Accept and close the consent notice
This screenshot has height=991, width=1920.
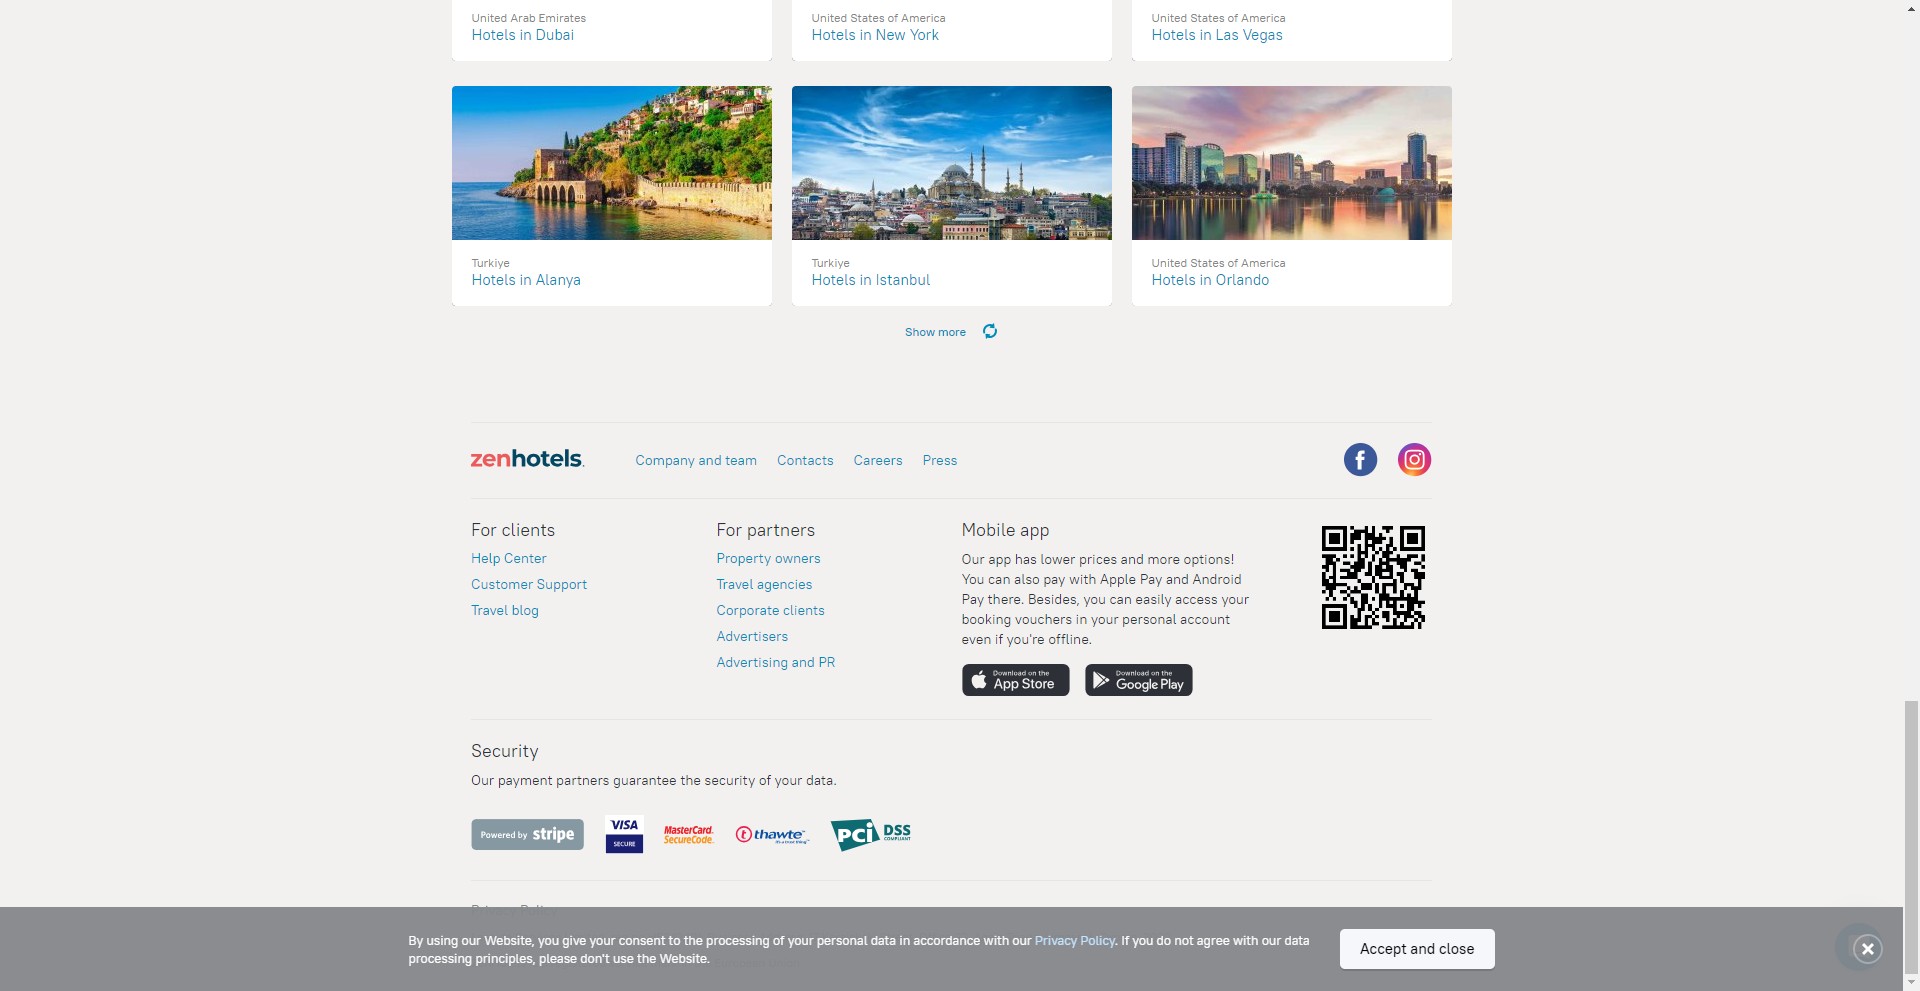click(1417, 949)
